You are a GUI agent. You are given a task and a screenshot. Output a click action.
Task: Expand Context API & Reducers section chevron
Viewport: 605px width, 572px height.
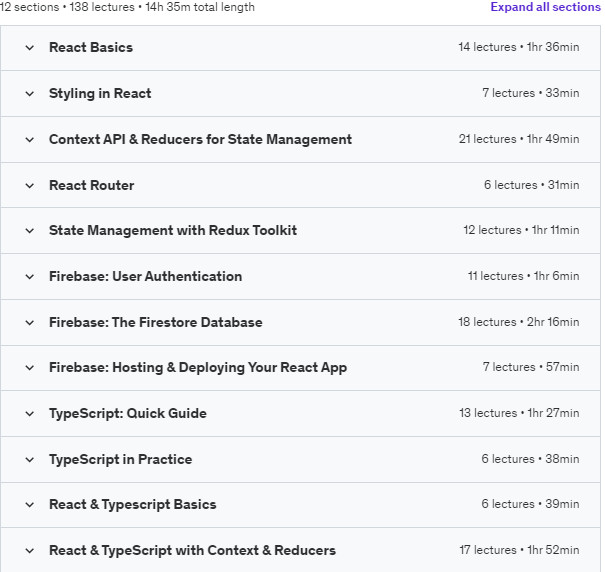click(30, 140)
